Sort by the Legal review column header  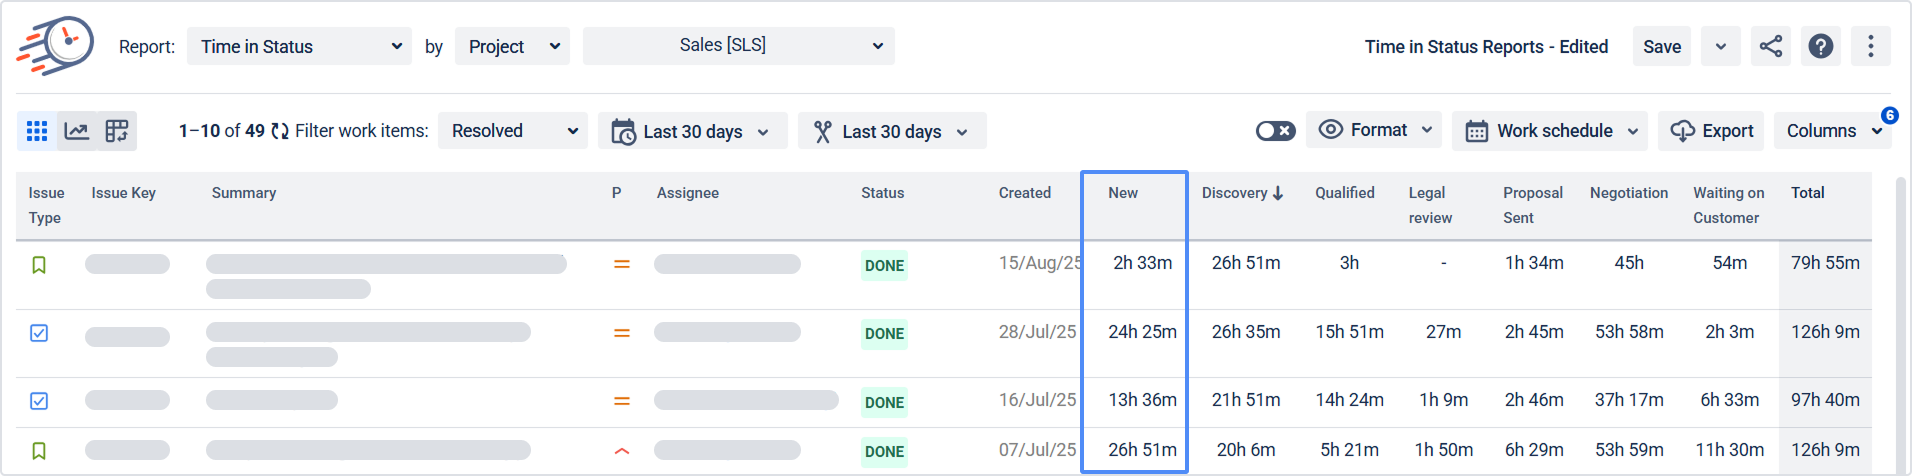coord(1430,205)
